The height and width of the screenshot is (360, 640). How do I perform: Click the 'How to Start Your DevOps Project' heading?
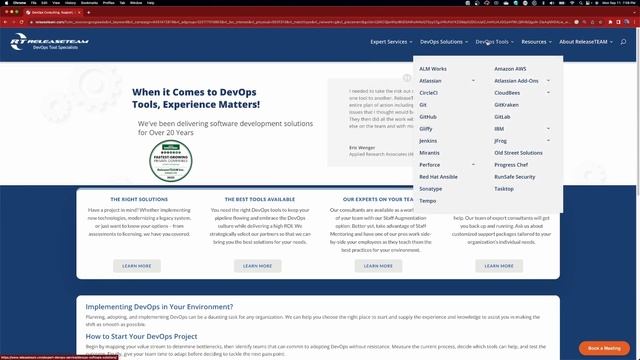(x=141, y=336)
